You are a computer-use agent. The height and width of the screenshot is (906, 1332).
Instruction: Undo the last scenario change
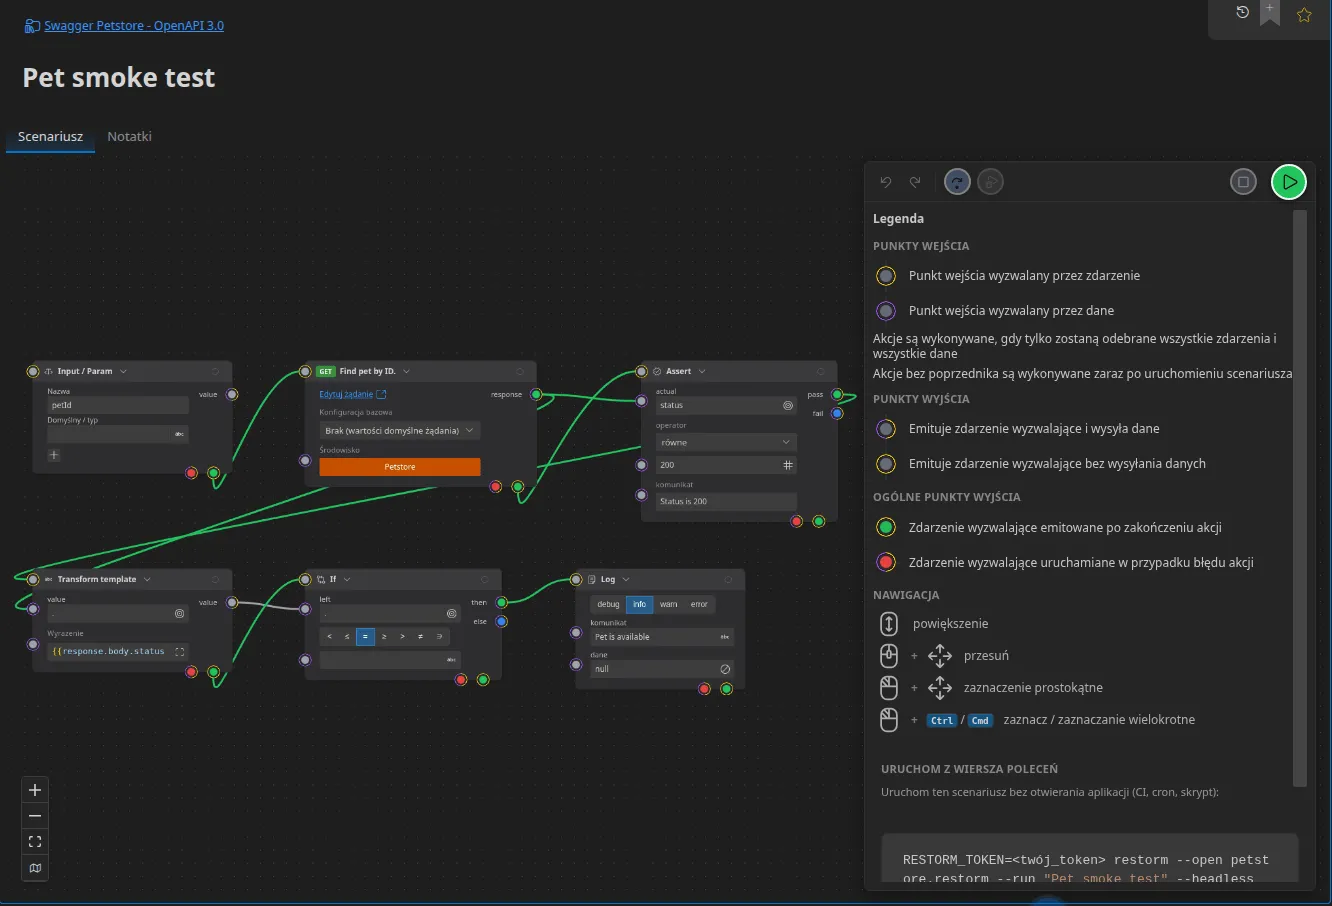[x=886, y=182]
